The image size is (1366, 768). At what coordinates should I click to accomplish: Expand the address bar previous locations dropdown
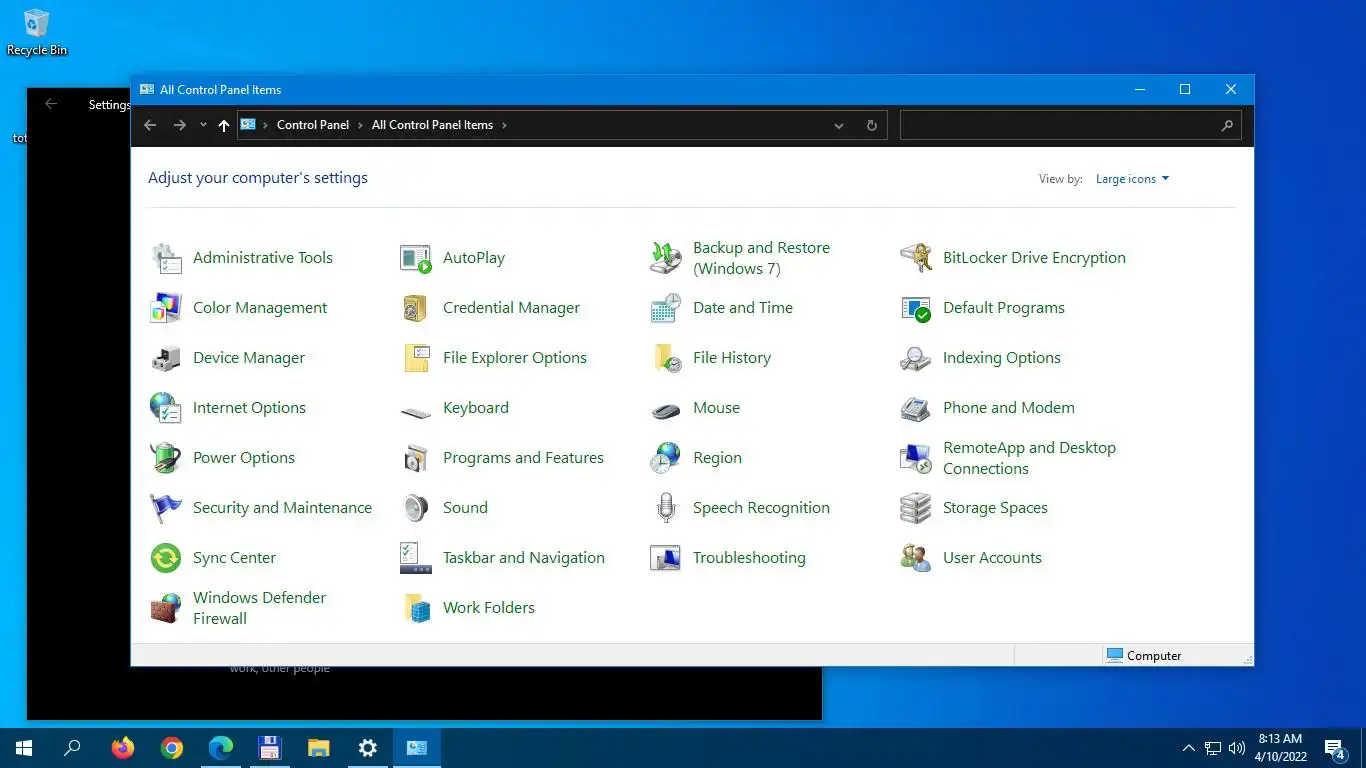pos(839,125)
